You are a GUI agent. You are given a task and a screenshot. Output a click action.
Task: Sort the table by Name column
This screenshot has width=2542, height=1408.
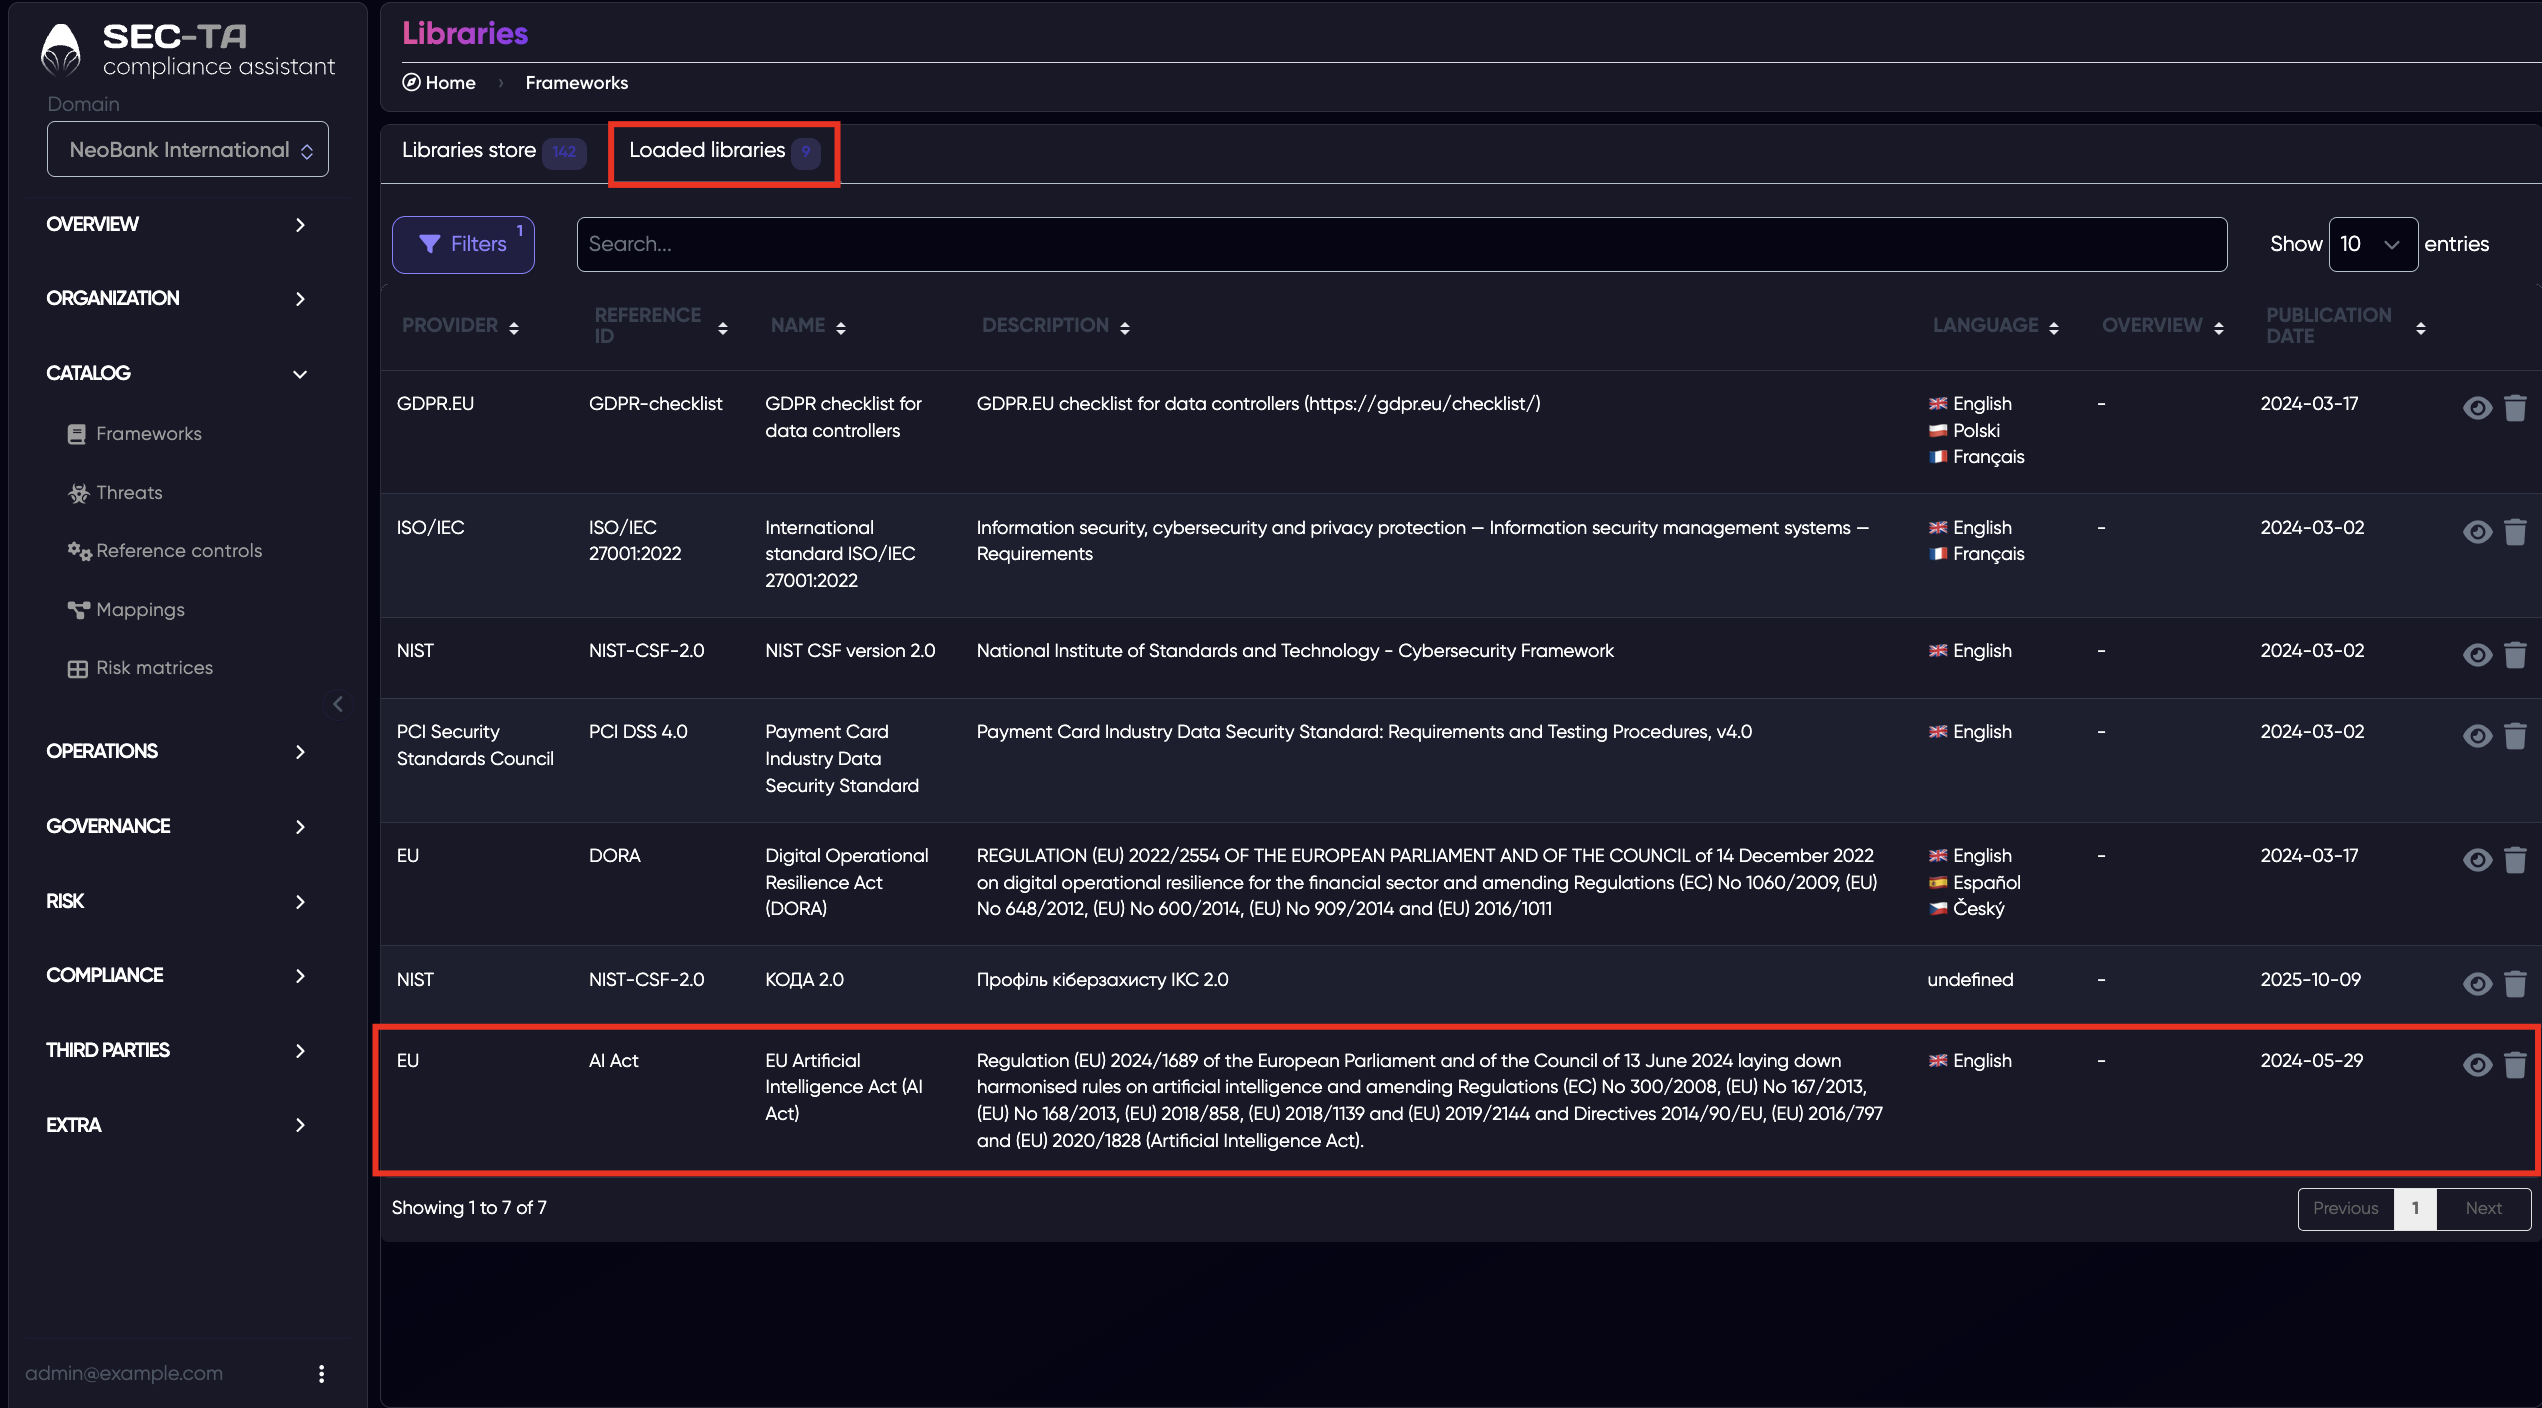(x=808, y=326)
